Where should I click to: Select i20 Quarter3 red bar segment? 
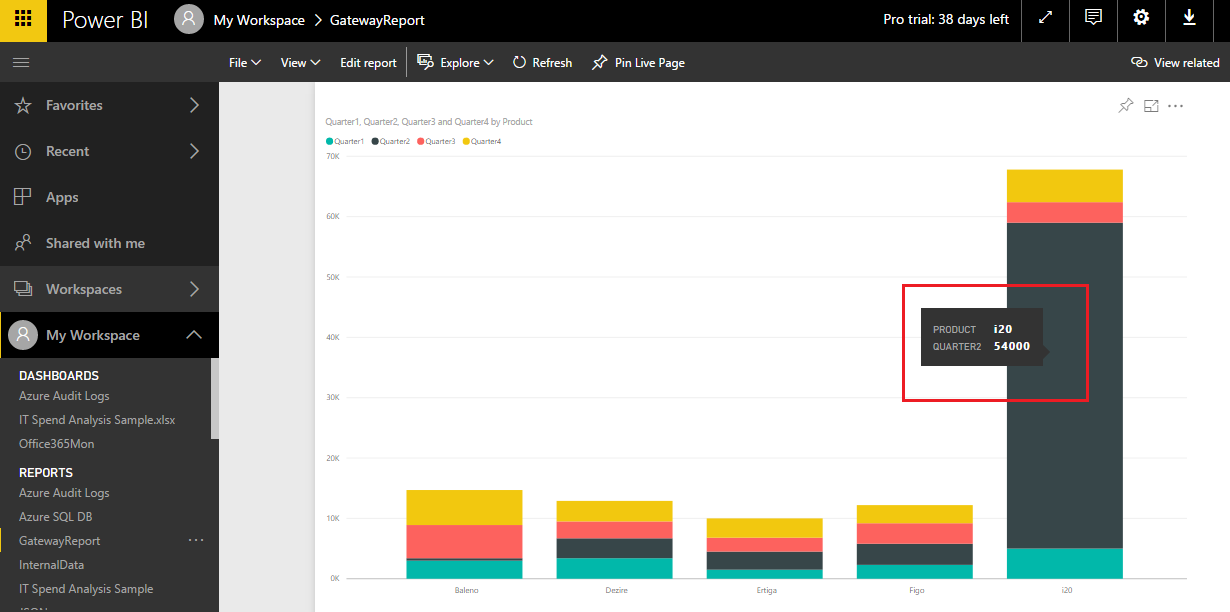point(1065,212)
